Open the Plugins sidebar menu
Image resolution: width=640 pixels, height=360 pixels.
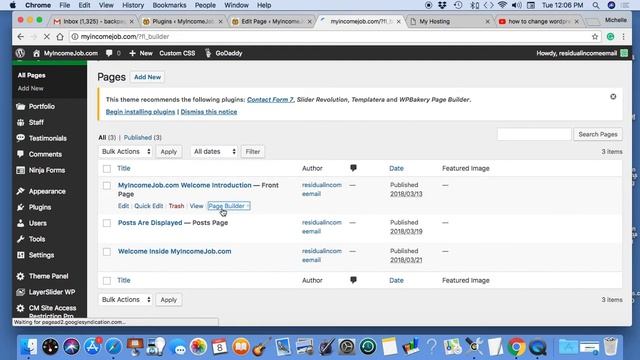40,207
